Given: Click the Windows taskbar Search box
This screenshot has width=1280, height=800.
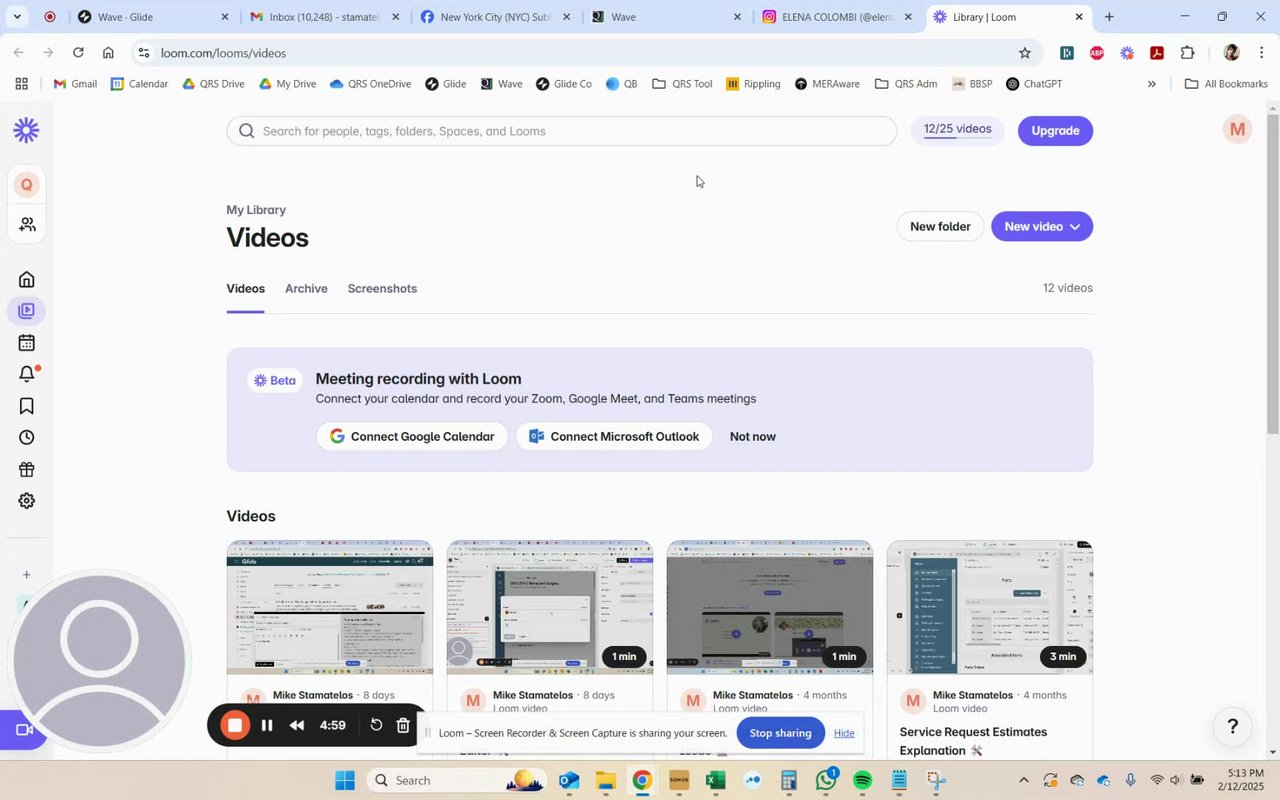Looking at the screenshot, I should tap(457, 780).
